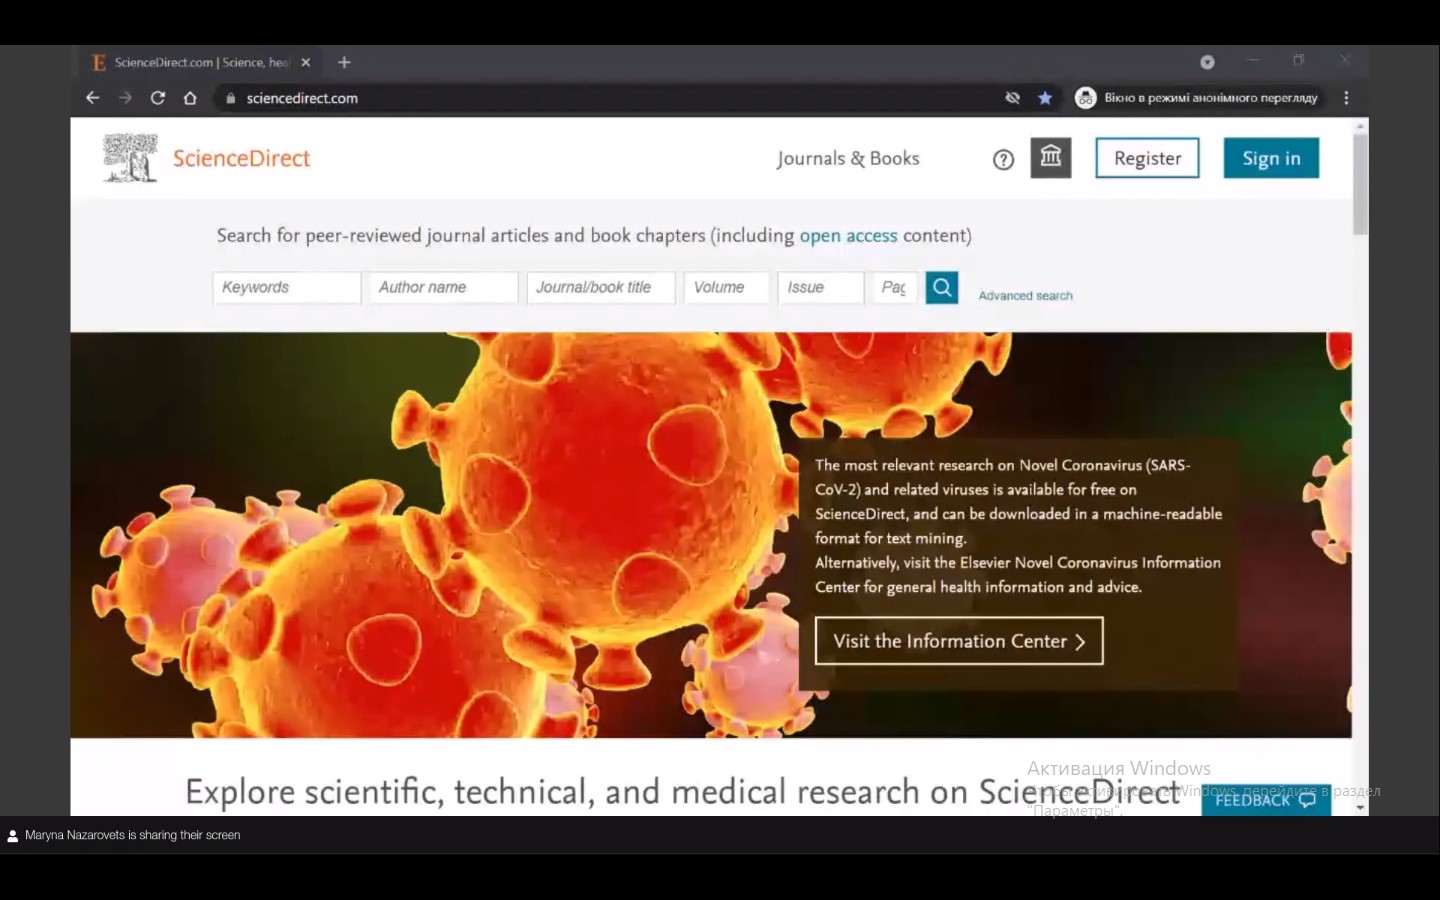Image resolution: width=1440 pixels, height=900 pixels.
Task: Close the ScienceDirect tab
Action: pyautogui.click(x=306, y=62)
